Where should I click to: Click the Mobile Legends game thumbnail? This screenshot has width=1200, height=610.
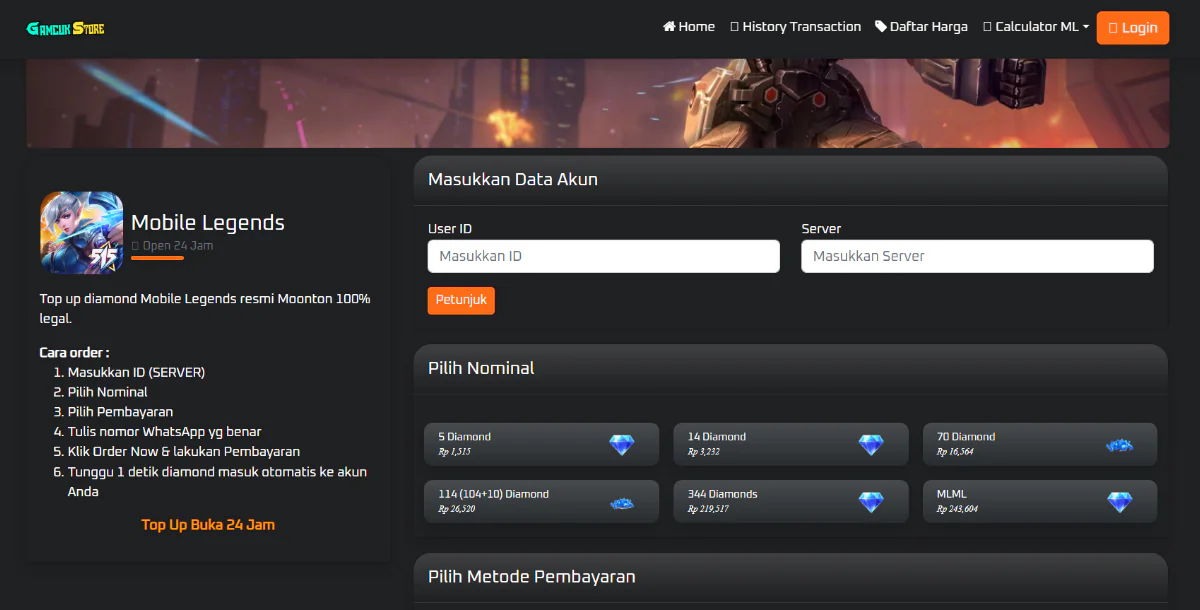[x=82, y=233]
